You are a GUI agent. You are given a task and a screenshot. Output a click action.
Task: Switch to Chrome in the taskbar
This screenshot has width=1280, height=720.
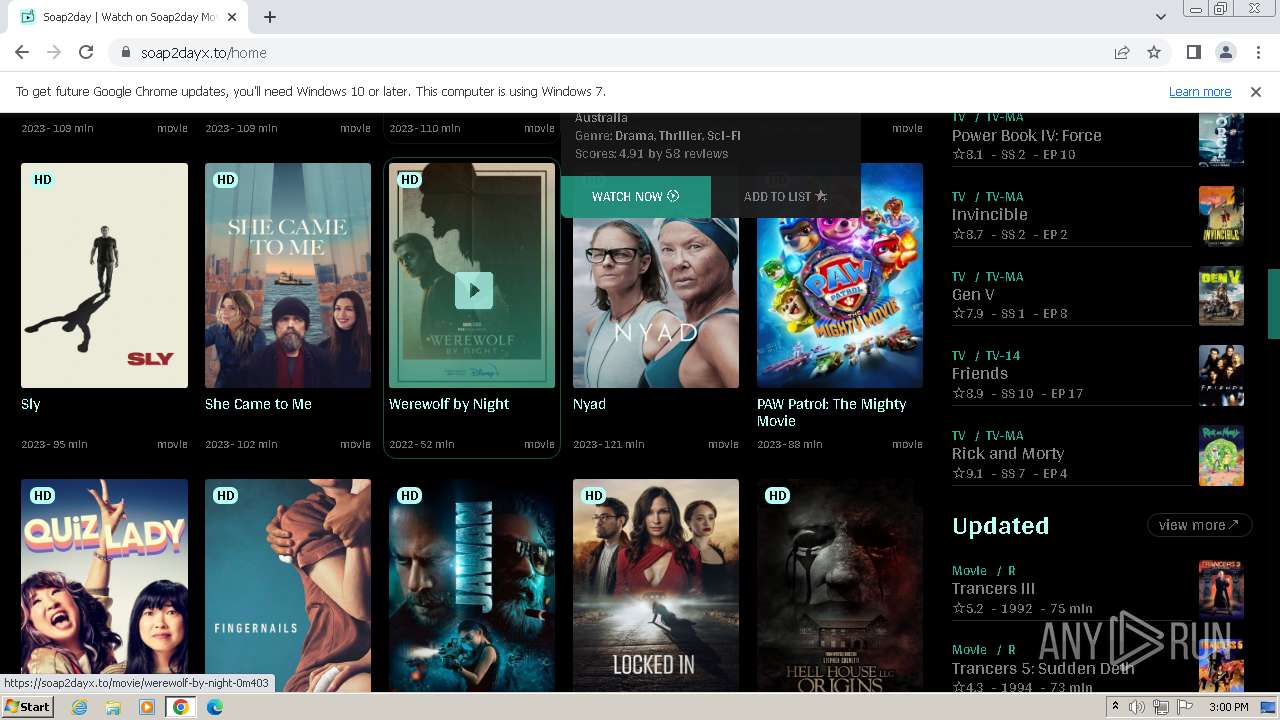point(181,707)
